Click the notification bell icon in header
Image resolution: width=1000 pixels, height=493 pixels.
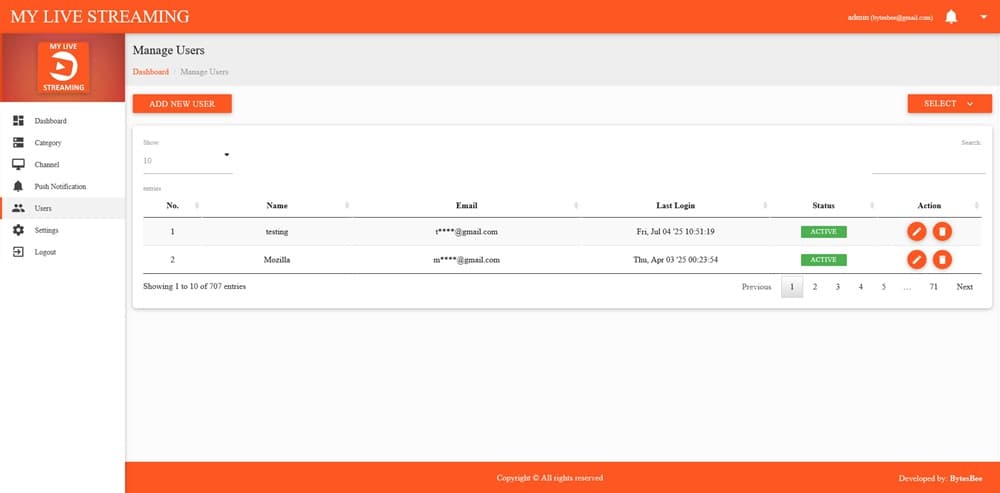tap(951, 17)
